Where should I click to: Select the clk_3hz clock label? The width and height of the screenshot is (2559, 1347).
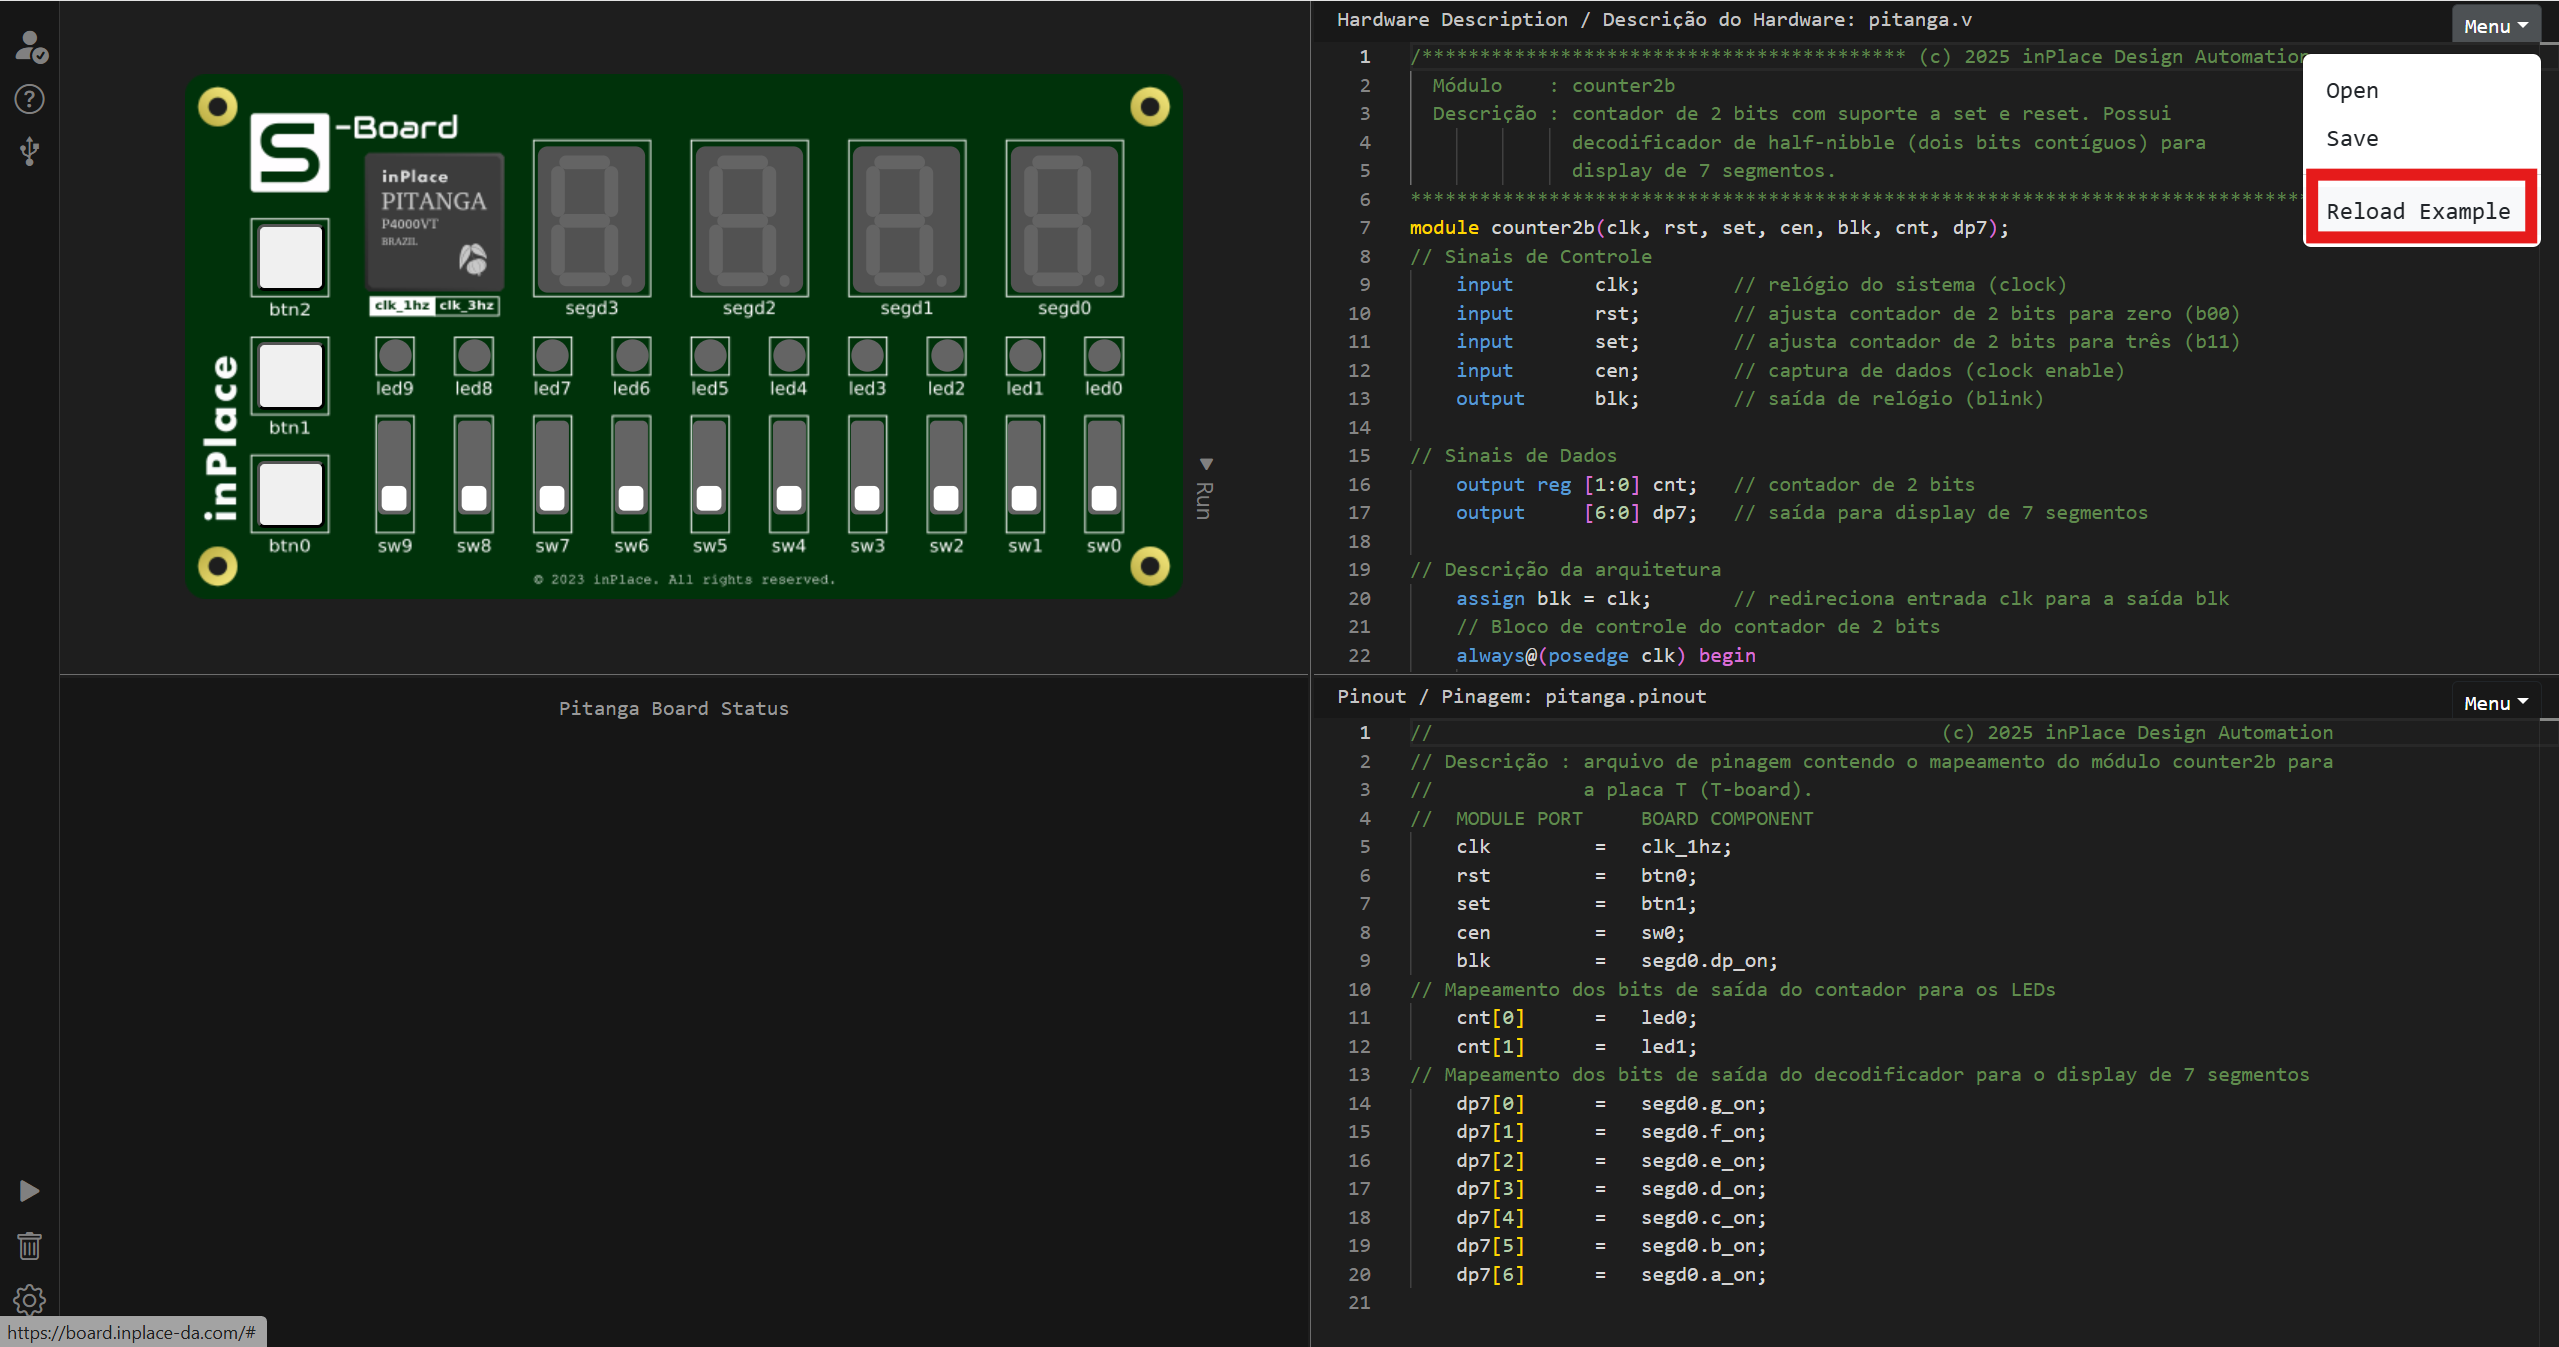coord(467,306)
